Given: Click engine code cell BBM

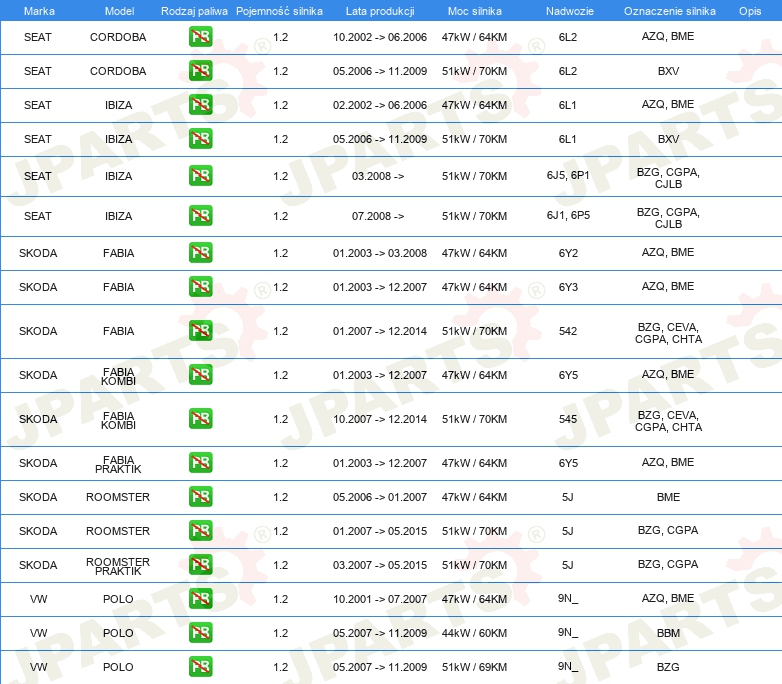Looking at the screenshot, I should click(x=668, y=633).
